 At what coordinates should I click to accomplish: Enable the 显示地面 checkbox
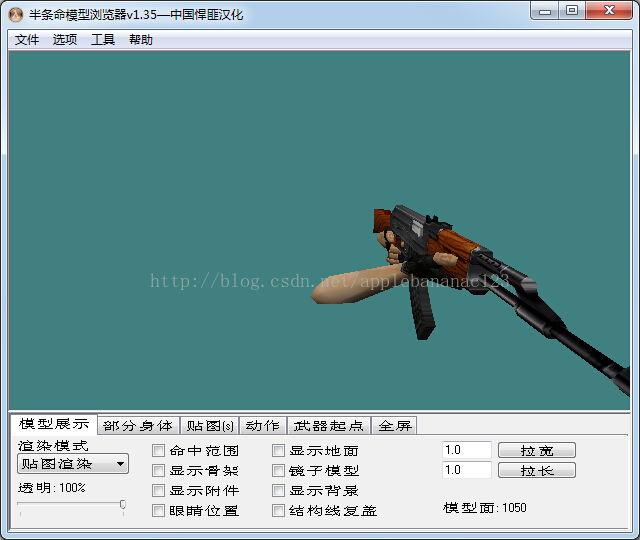tap(278, 451)
